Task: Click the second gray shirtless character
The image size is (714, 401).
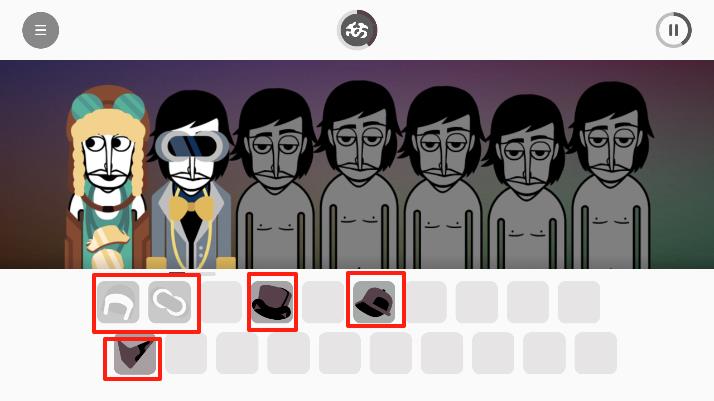Action: (x=359, y=177)
